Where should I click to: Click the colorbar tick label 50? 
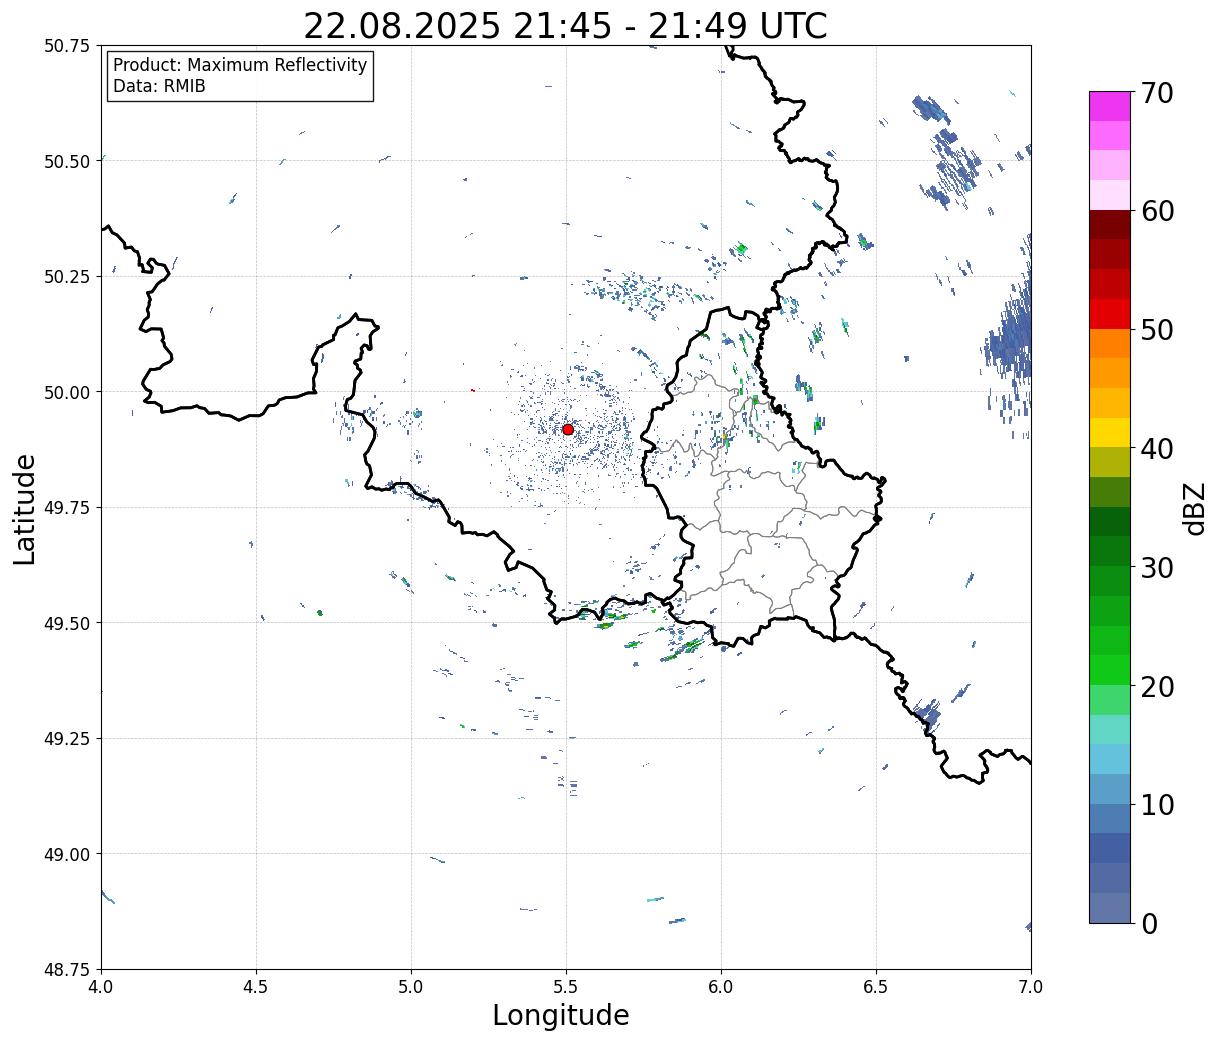coord(1157,330)
